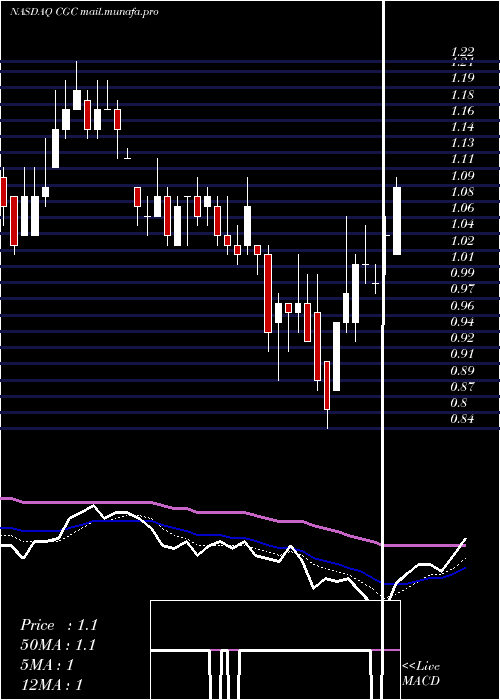Select the 0.89 price axis label
Screen dimensions: 500x700
pos(462,370)
